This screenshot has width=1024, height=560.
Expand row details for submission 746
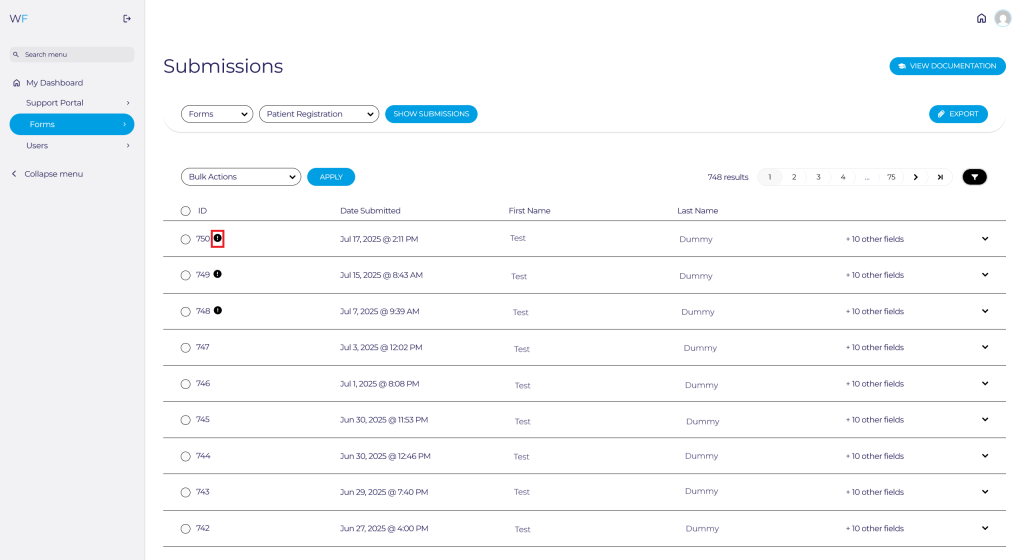pyautogui.click(x=984, y=383)
